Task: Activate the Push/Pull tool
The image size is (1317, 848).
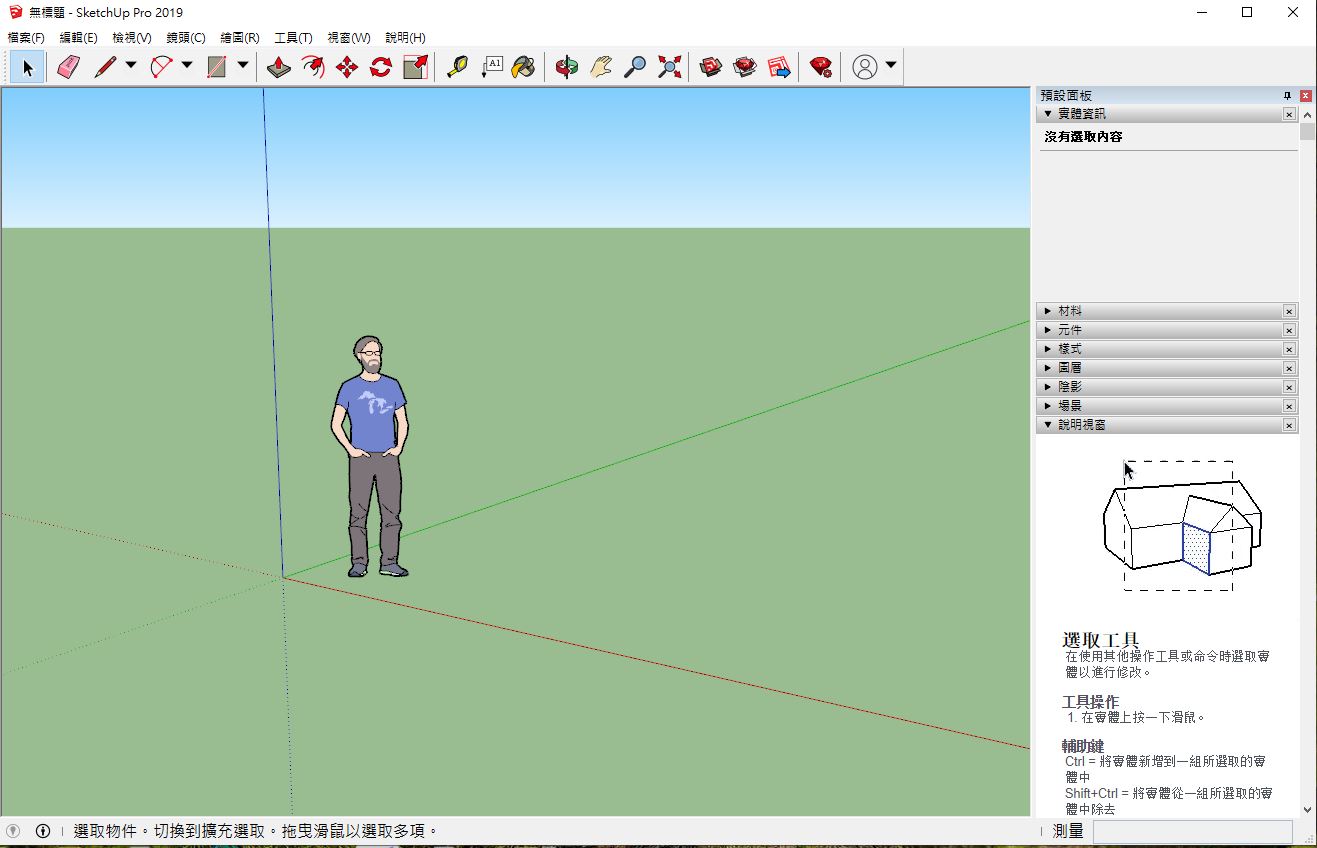Action: [x=279, y=67]
